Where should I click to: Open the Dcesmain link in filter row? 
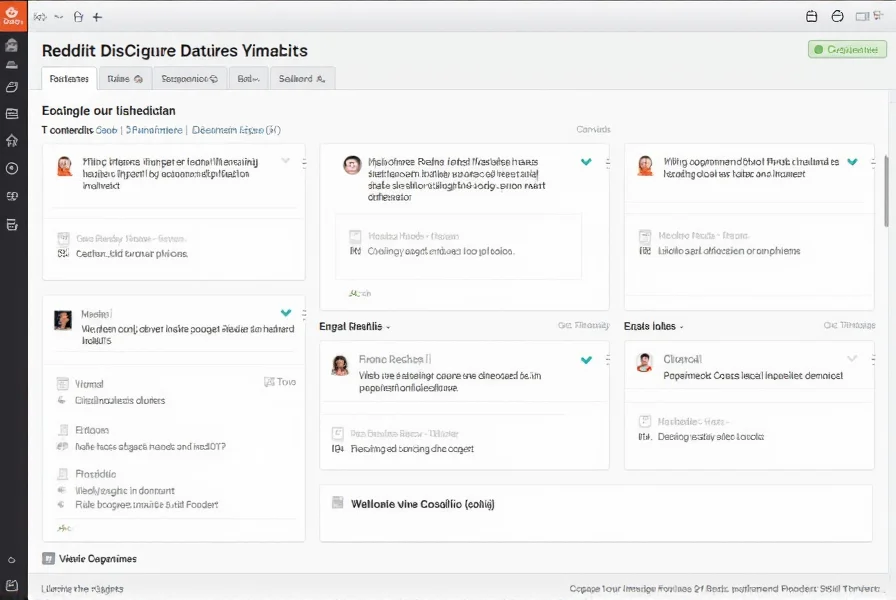pos(235,130)
